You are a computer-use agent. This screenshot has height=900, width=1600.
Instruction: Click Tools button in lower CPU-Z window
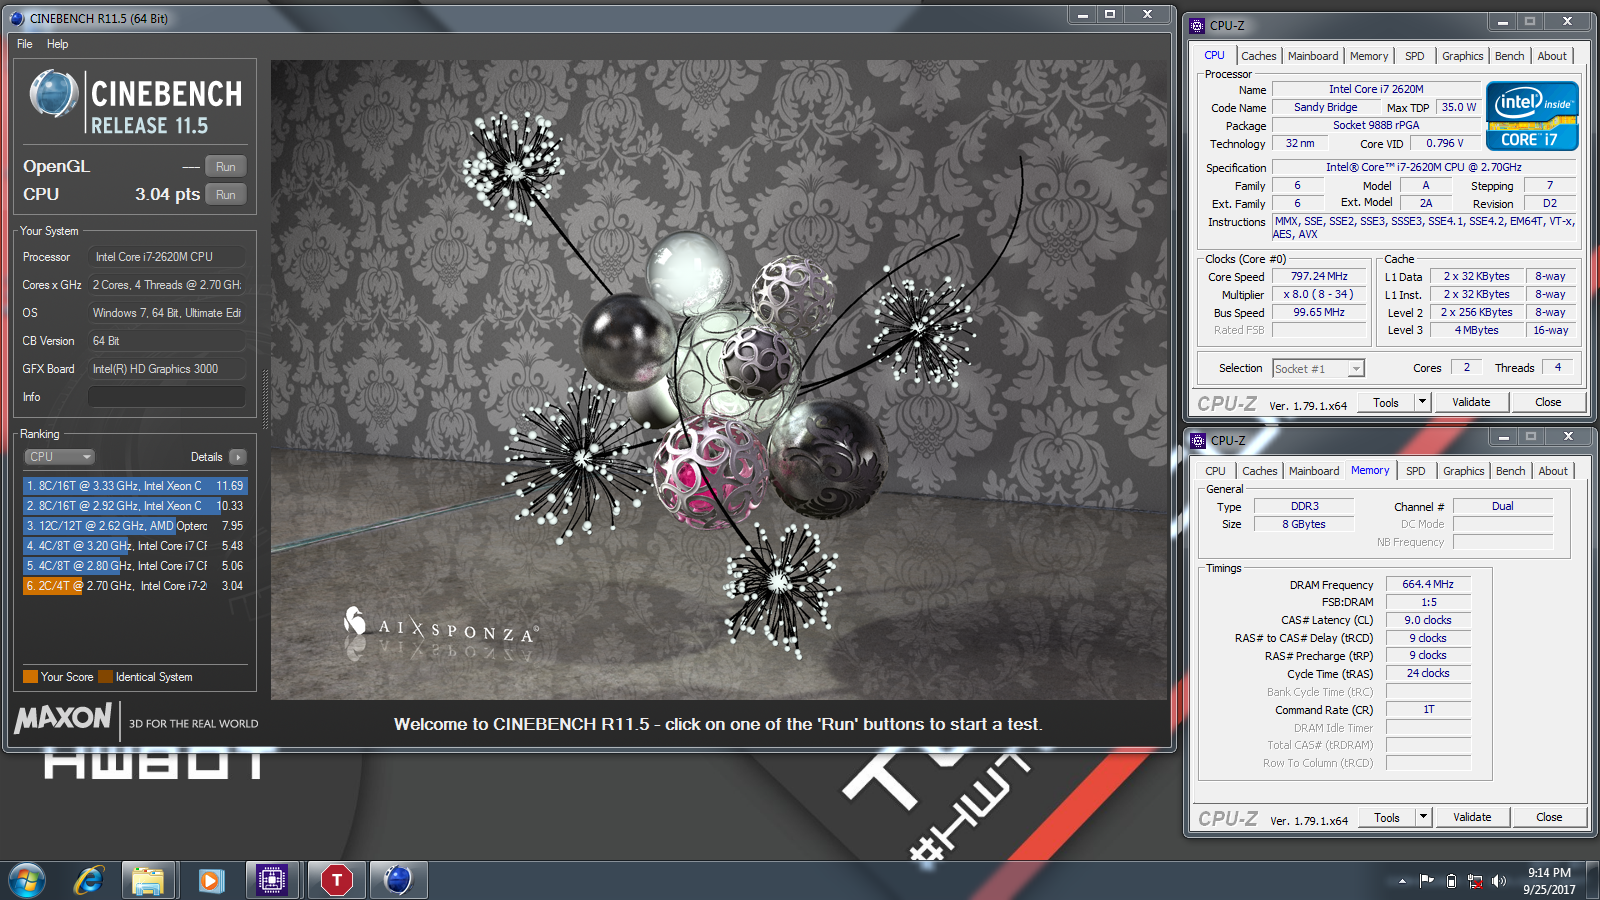coord(1387,818)
